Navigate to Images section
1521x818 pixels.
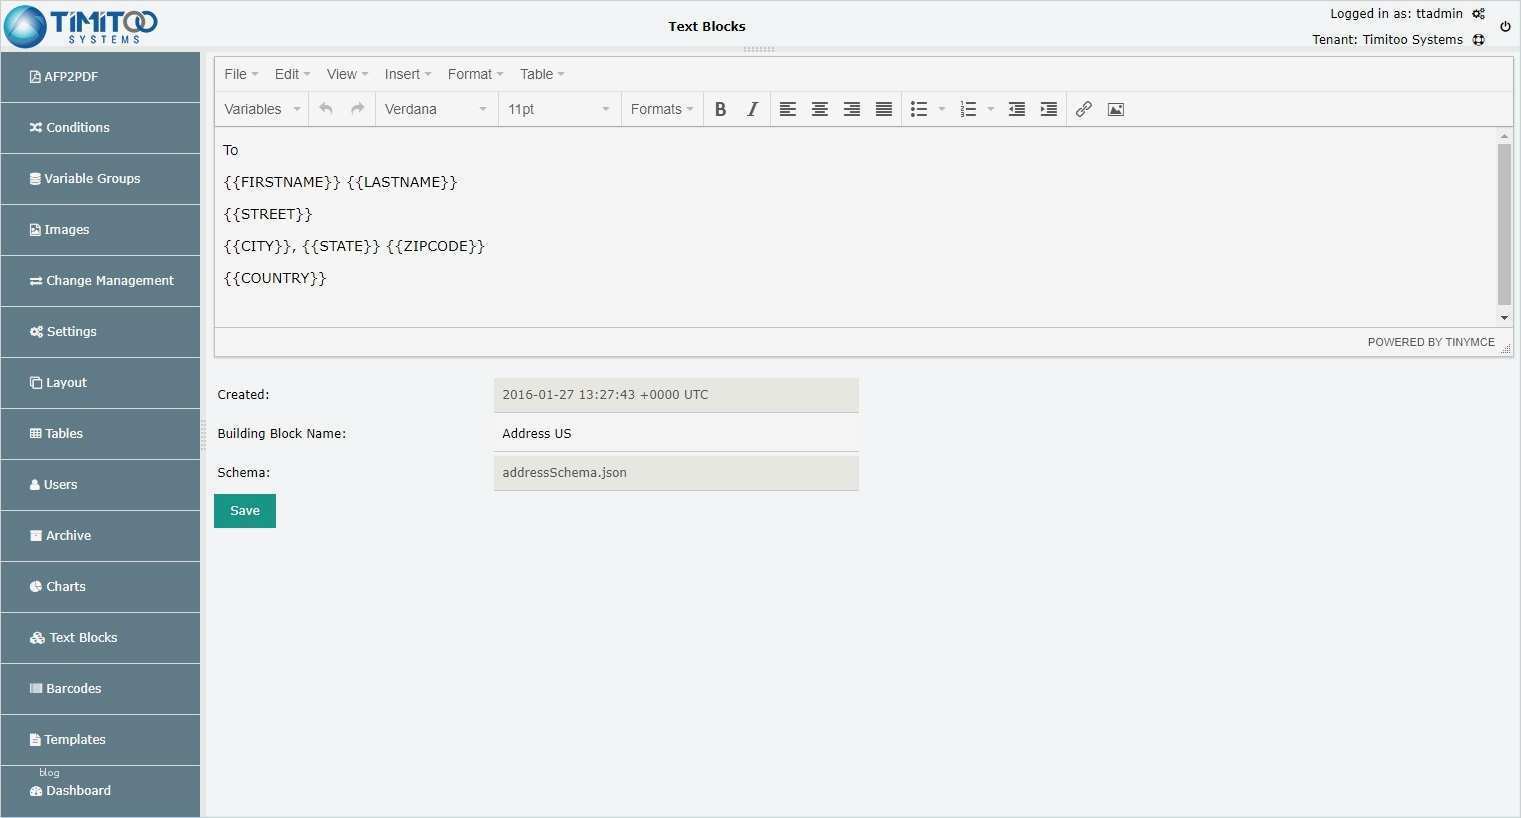click(100, 230)
